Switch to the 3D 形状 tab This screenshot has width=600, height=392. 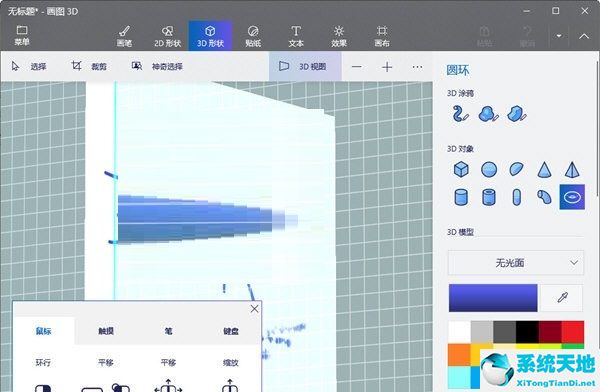(x=210, y=36)
